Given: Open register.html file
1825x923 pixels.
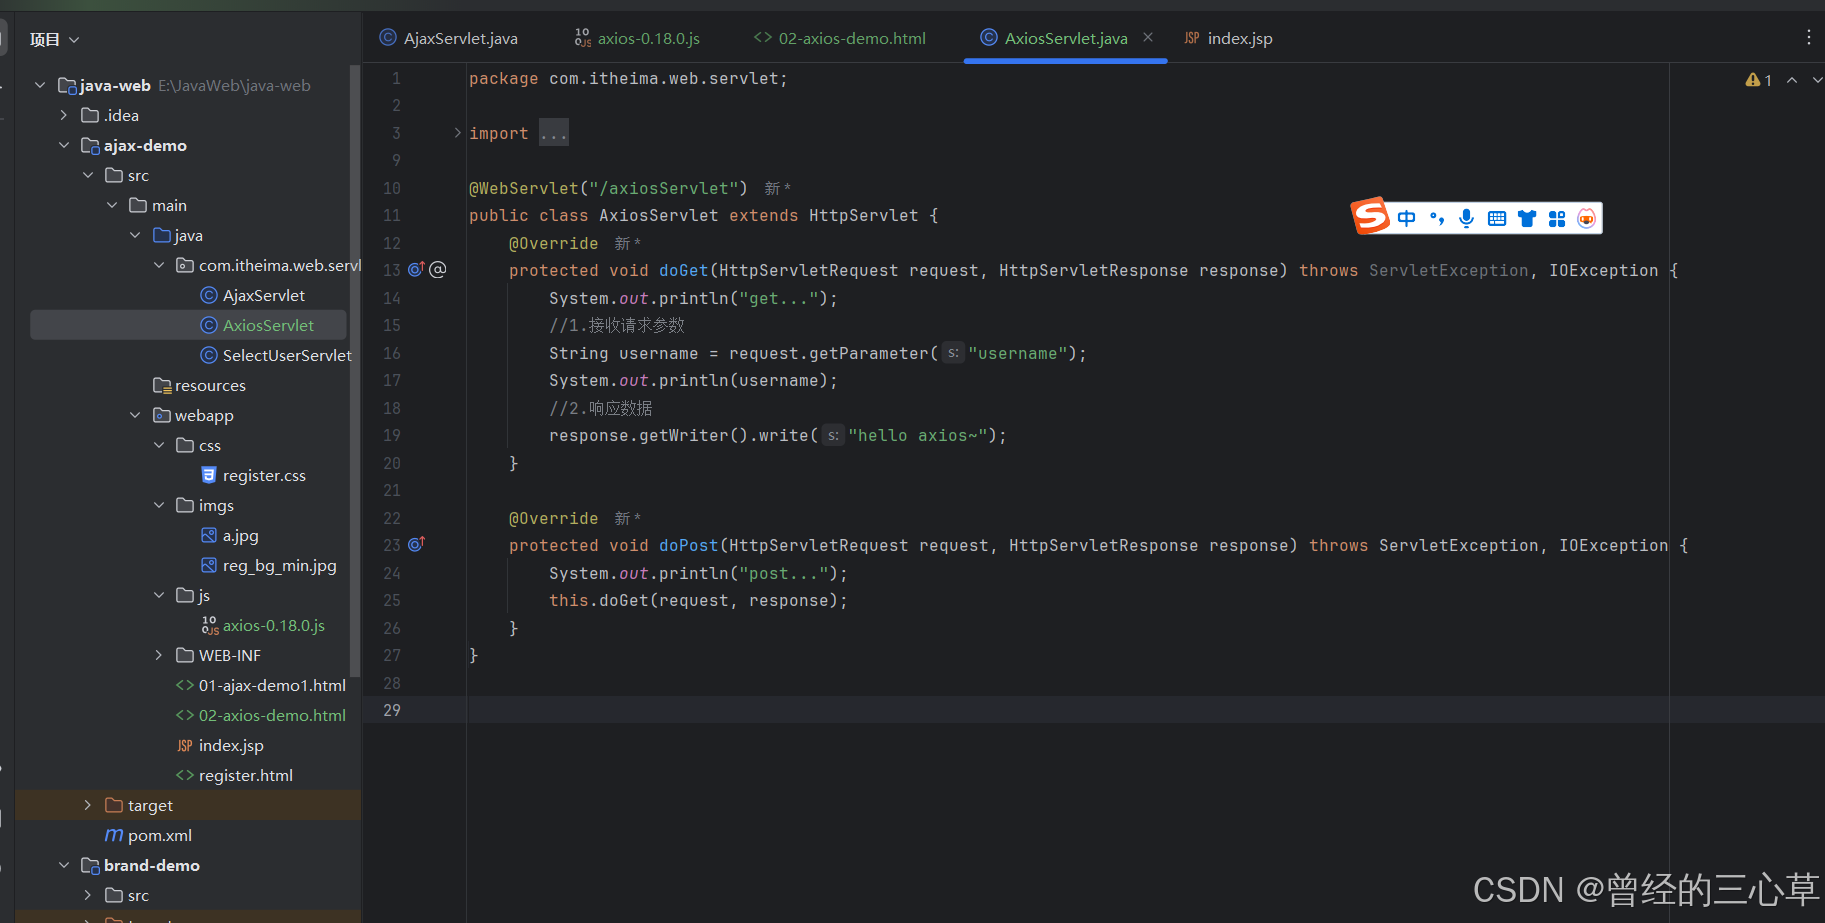Looking at the screenshot, I should (x=234, y=775).
